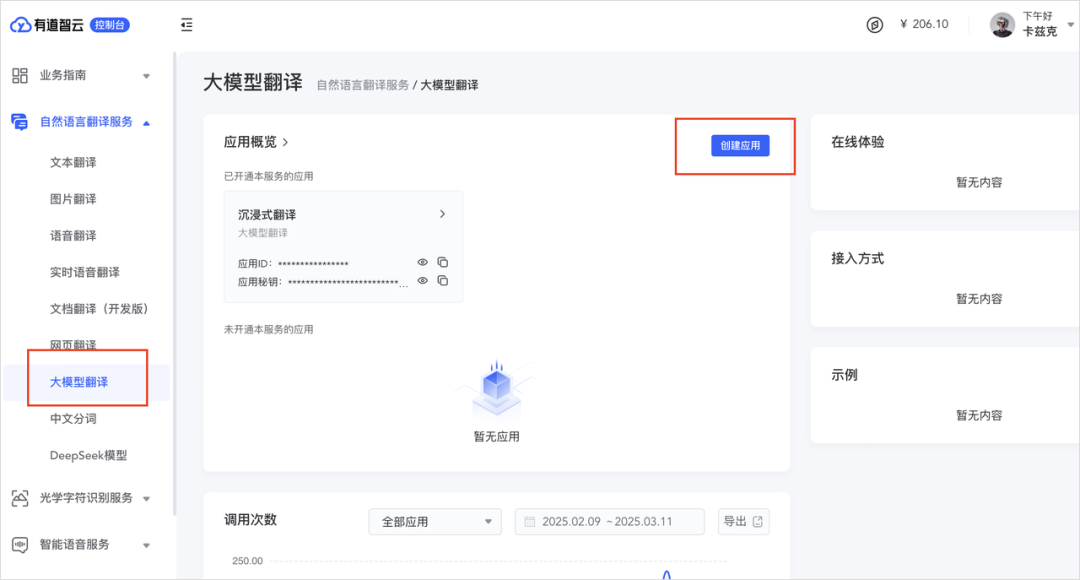Viewport: 1080px width, 580px height.
Task: Open 沉浸式翻译 app details chevron
Action: [442, 214]
